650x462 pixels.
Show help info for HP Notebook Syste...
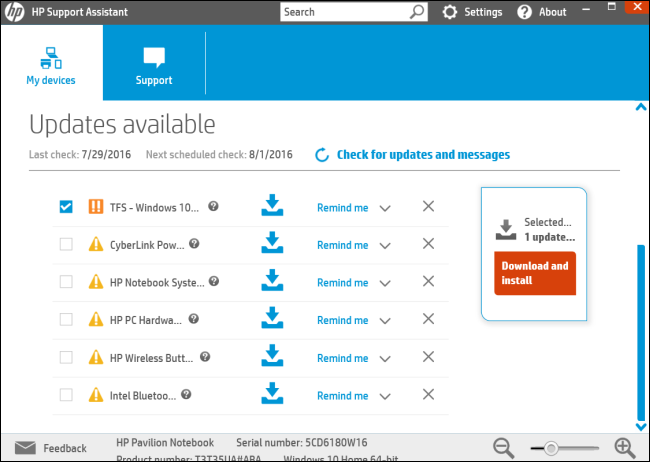click(x=213, y=281)
